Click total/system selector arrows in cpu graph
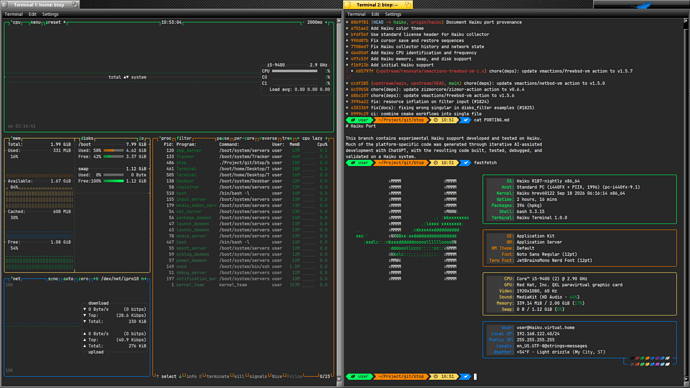 click(x=126, y=77)
